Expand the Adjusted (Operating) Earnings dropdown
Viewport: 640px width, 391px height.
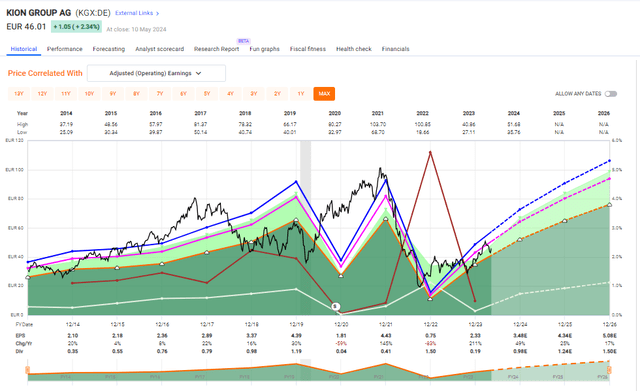click(156, 73)
